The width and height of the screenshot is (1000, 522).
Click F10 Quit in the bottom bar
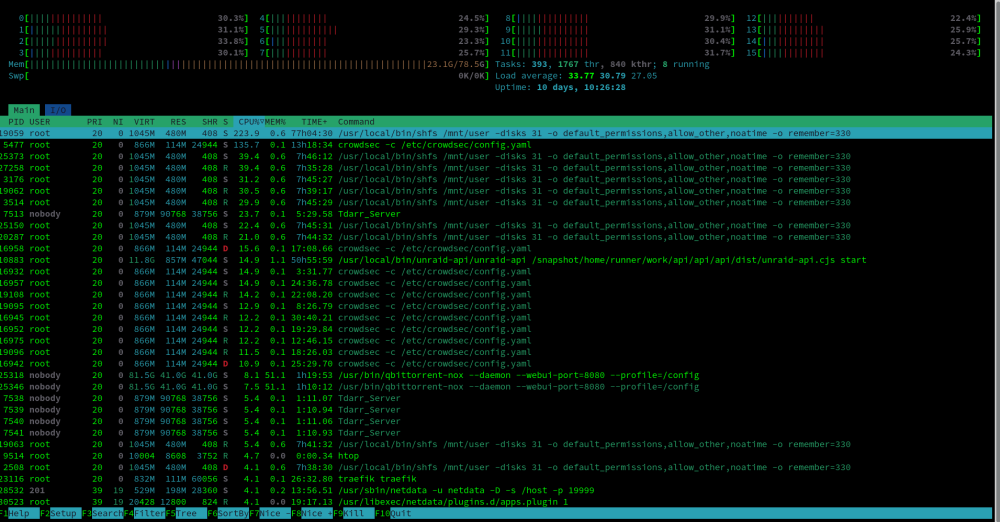pyautogui.click(x=393, y=513)
